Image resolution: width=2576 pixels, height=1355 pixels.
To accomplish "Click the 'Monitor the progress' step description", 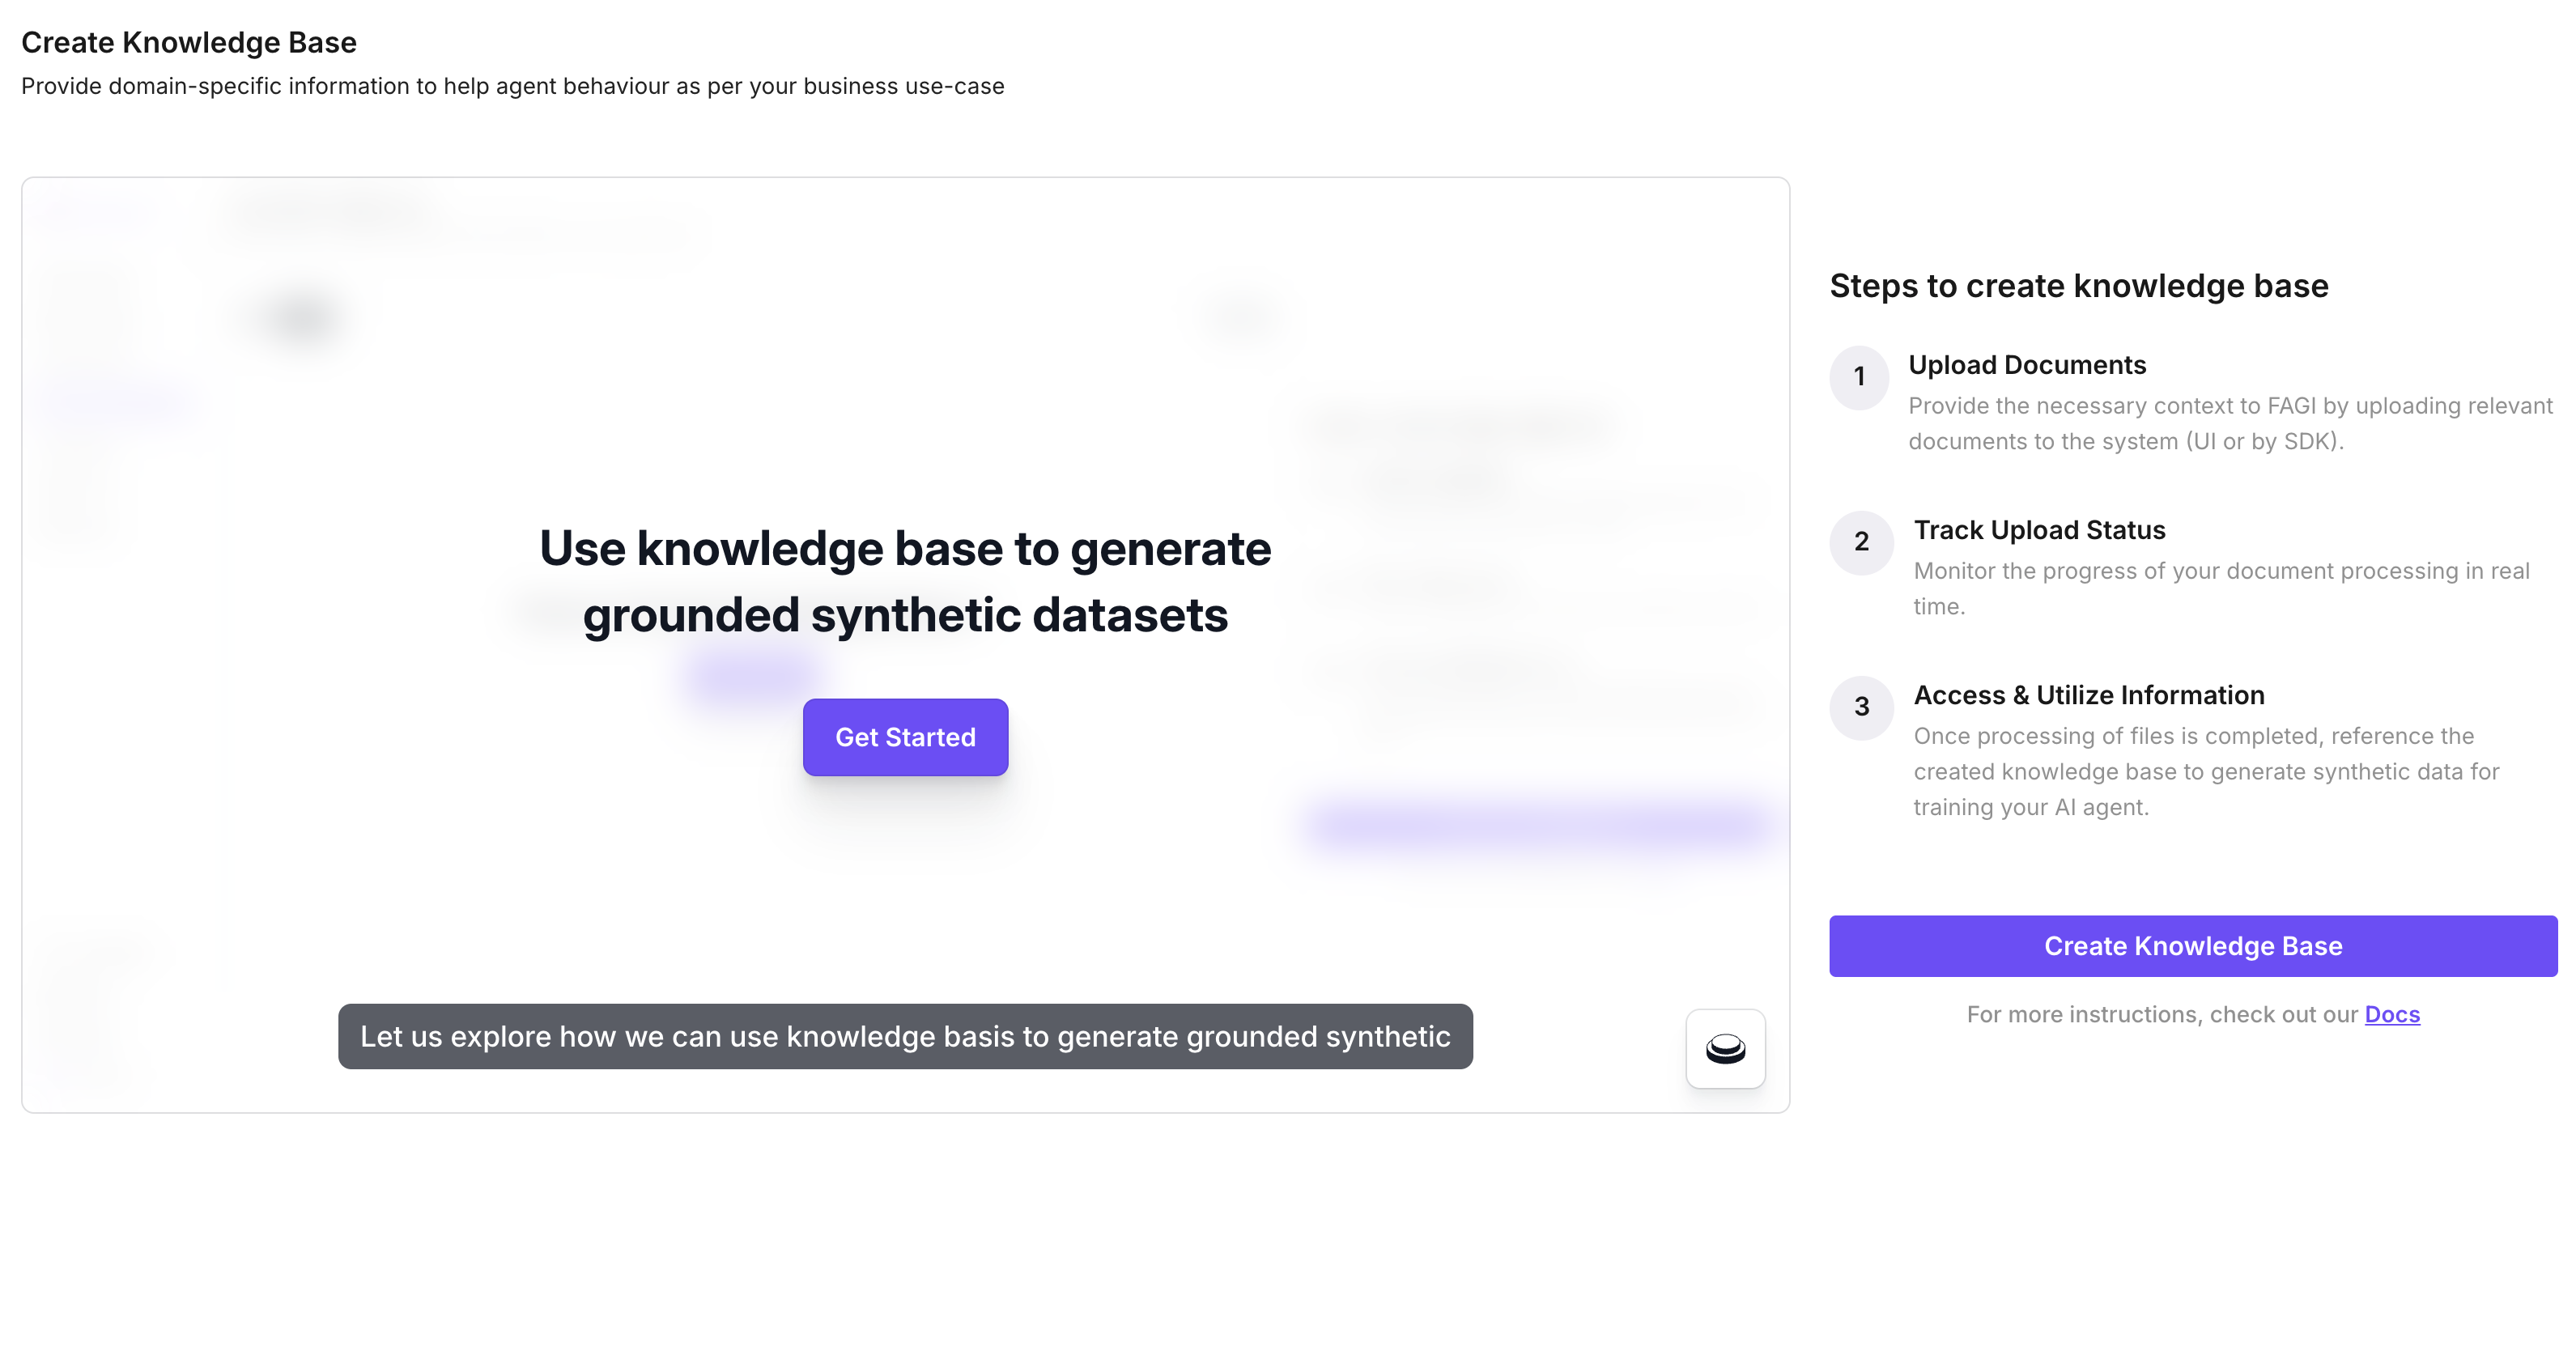I will (x=2220, y=588).
